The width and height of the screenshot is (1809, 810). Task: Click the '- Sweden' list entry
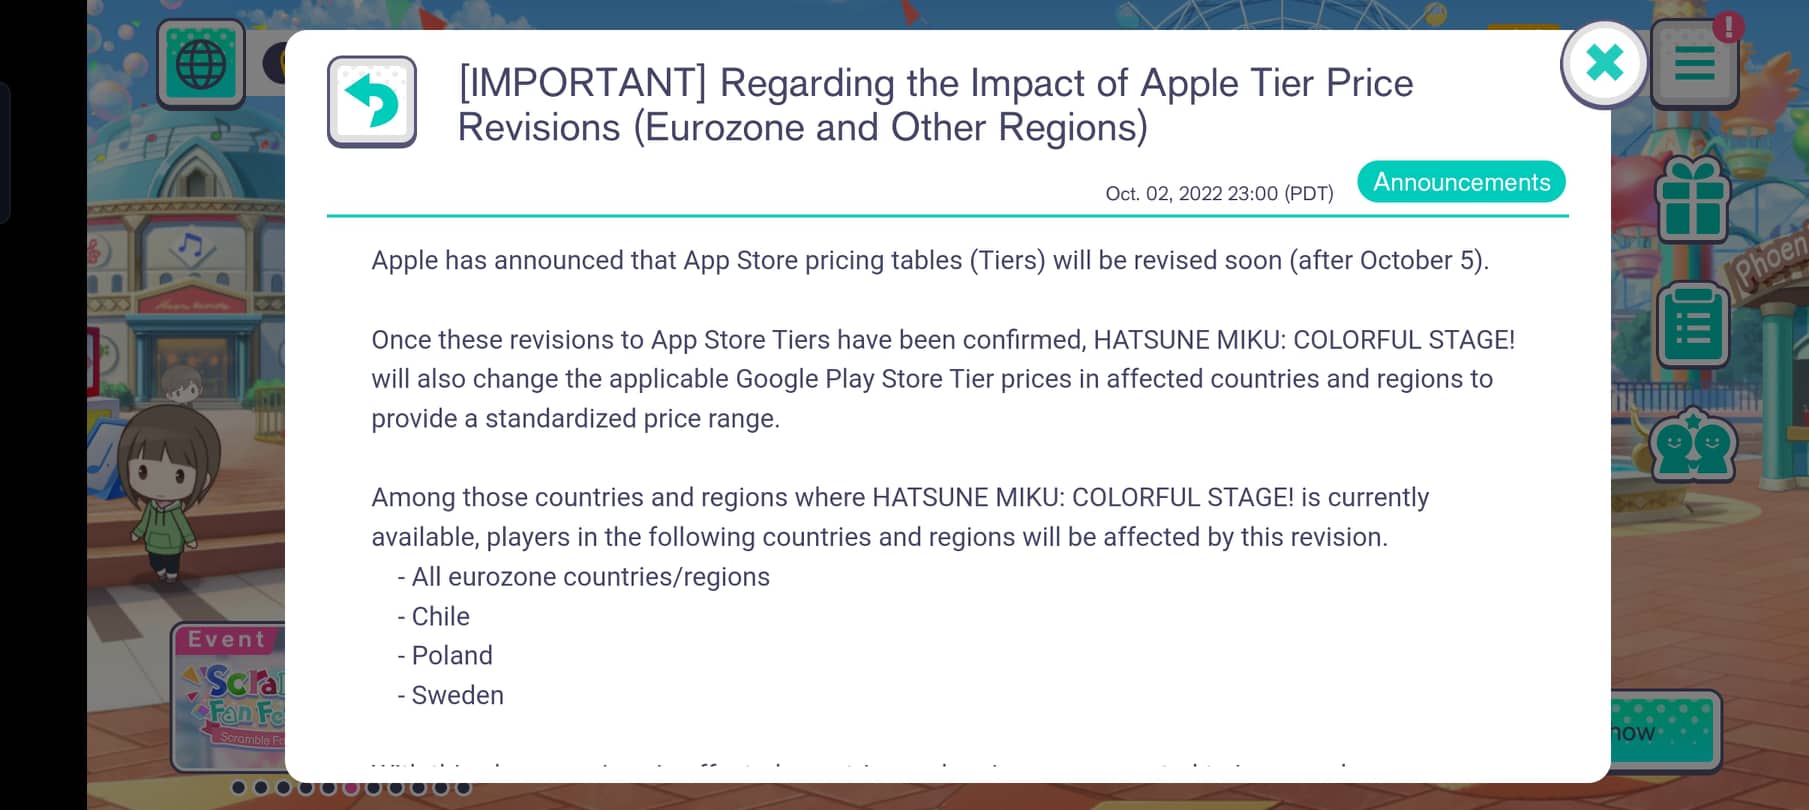pyautogui.click(x=450, y=695)
